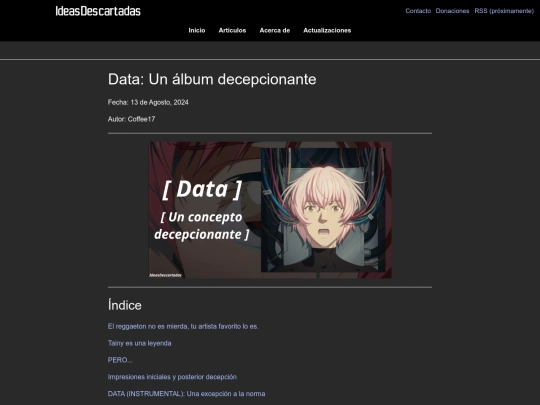Open the Artículos menu item
This screenshot has width=540, height=405.
tap(232, 30)
